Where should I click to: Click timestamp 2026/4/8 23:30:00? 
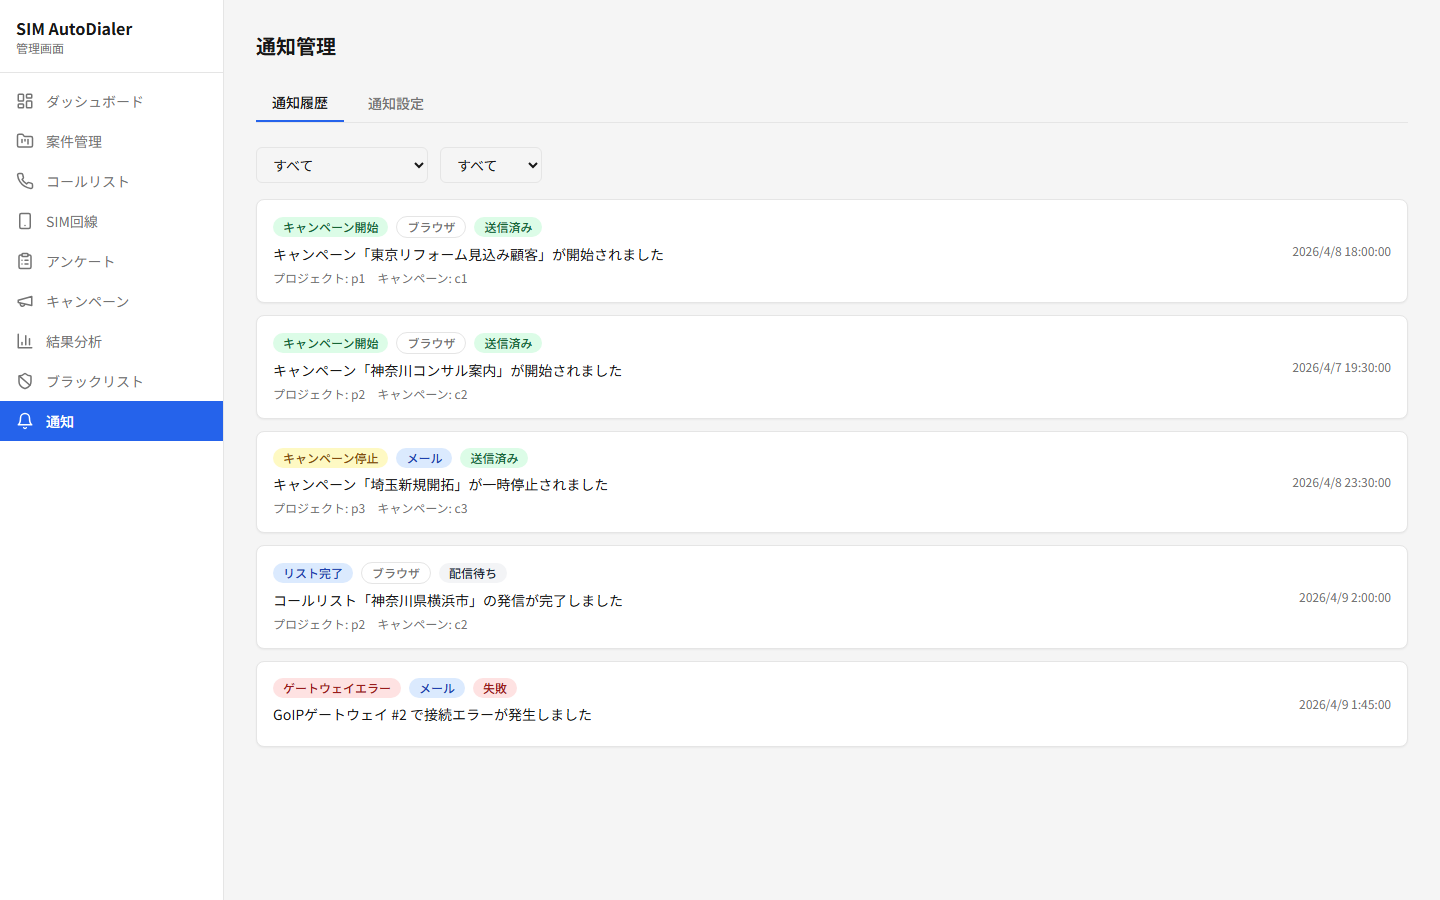(1341, 482)
